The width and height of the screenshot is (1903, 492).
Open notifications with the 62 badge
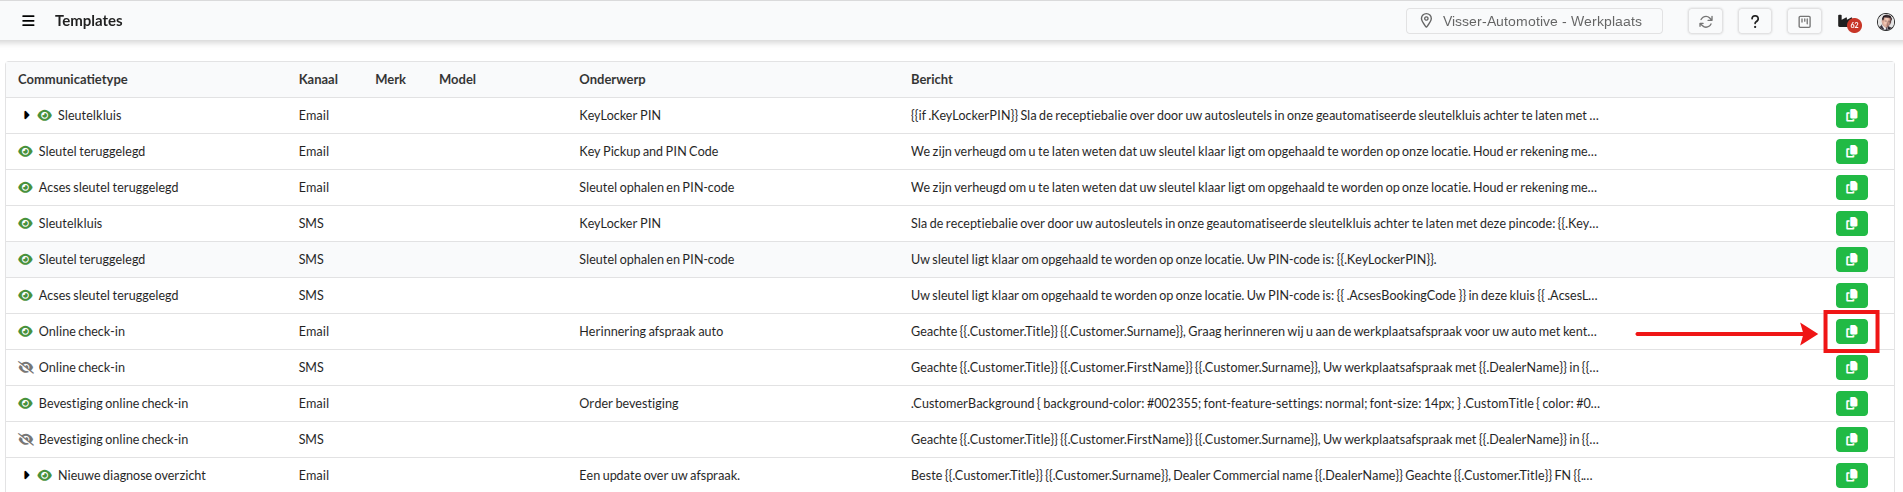1847,22
